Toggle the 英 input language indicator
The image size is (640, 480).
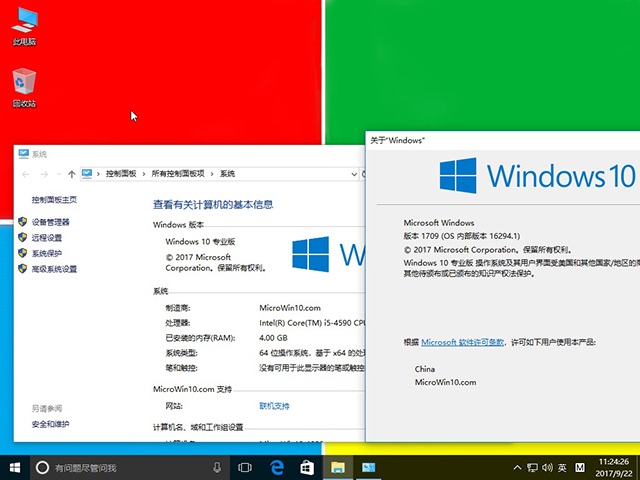tap(562, 468)
